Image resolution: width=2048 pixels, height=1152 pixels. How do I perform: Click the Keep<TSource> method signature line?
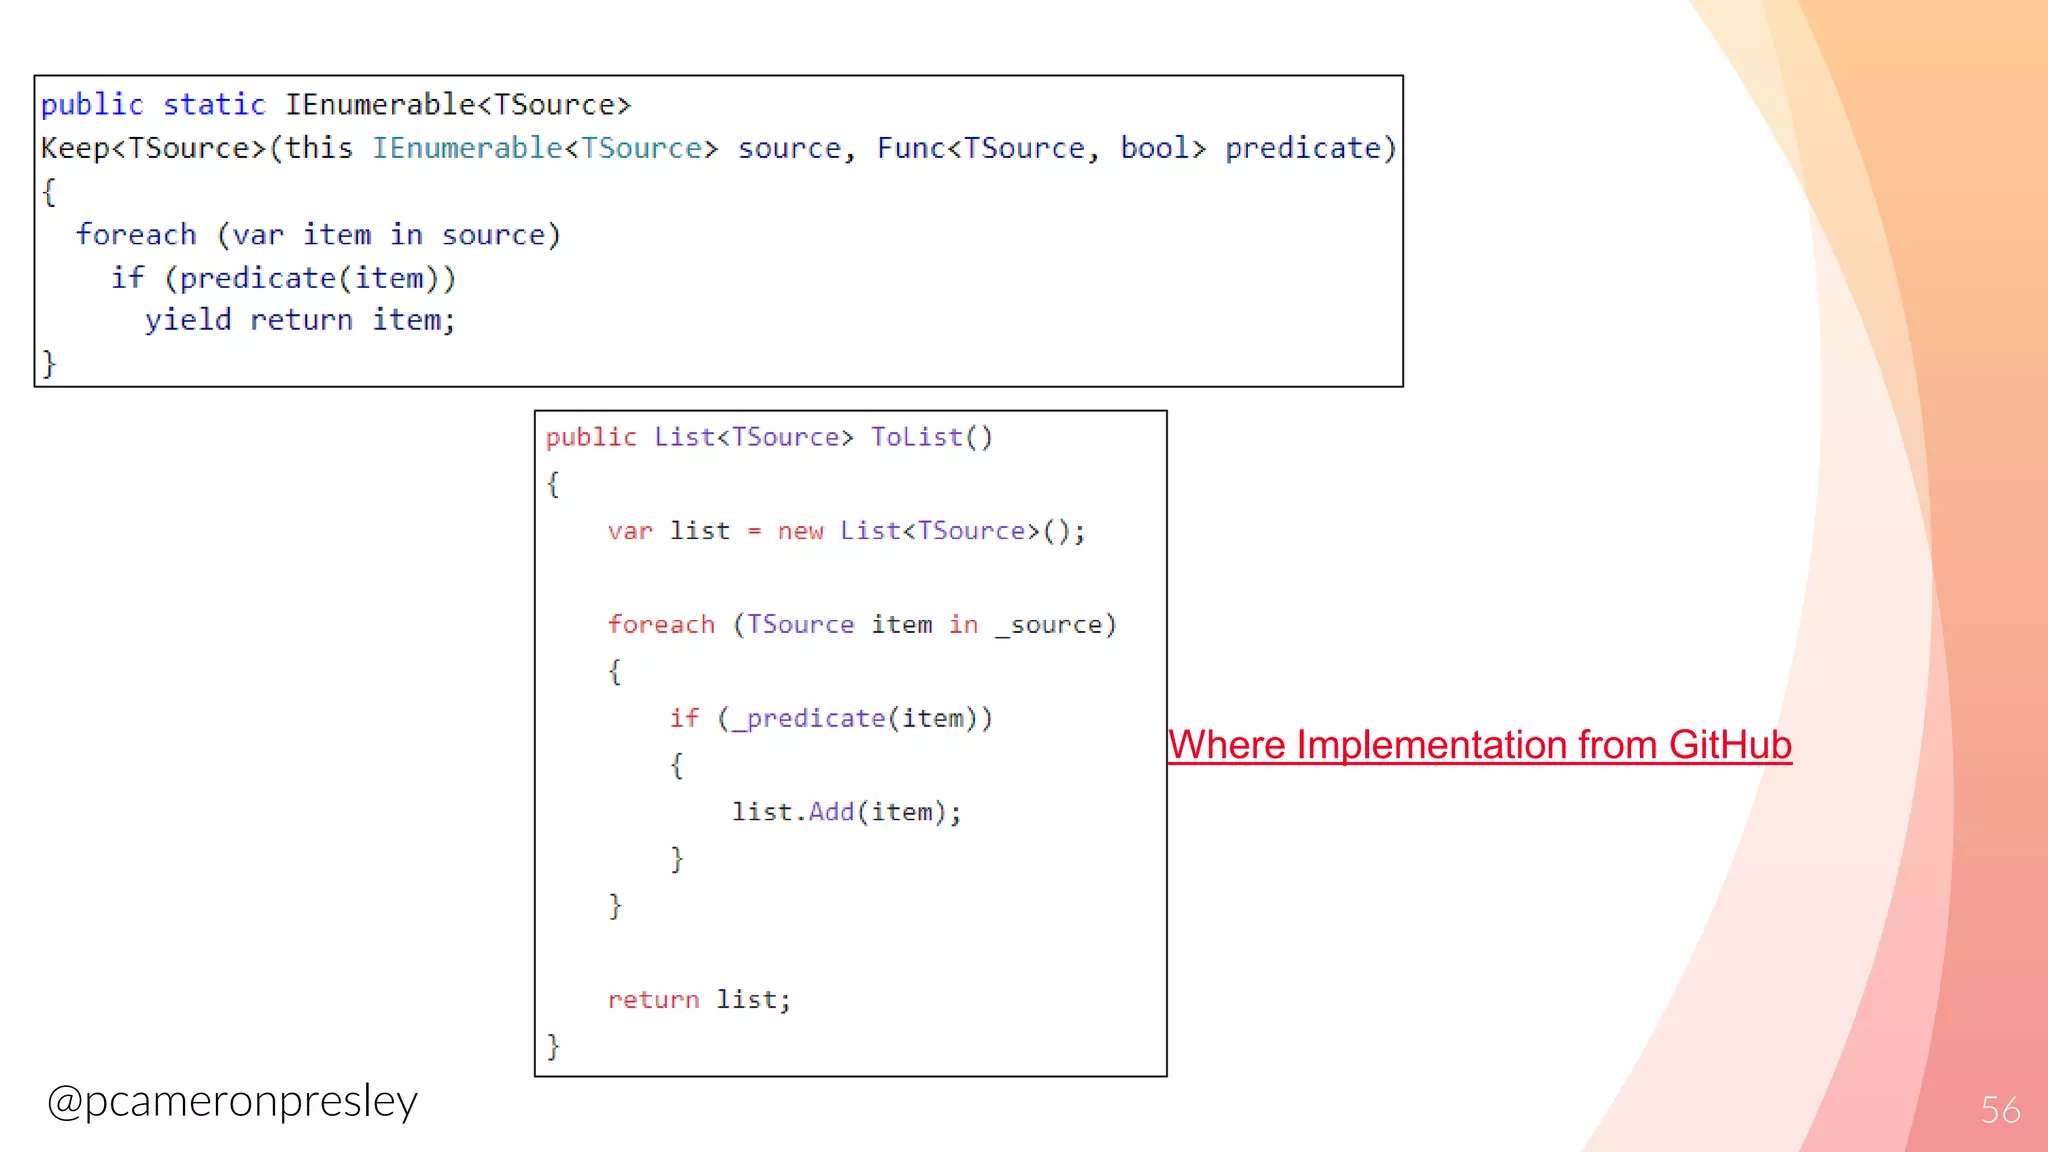click(718, 148)
